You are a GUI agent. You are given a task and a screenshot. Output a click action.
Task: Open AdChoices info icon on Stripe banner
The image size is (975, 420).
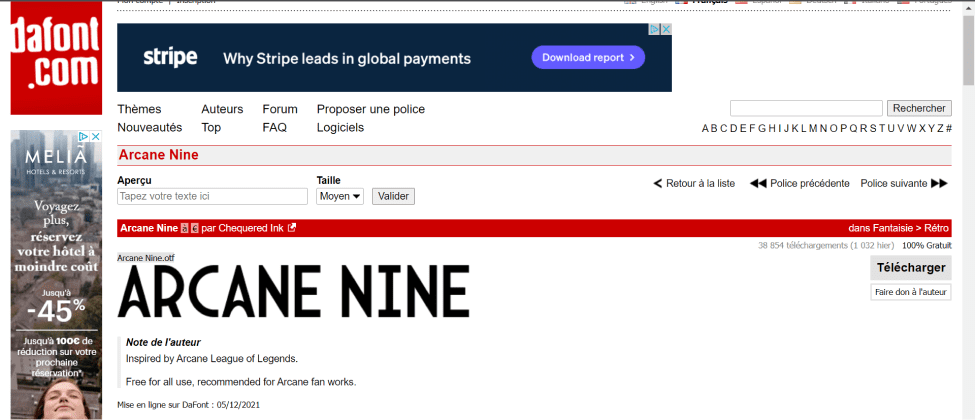[x=655, y=29]
